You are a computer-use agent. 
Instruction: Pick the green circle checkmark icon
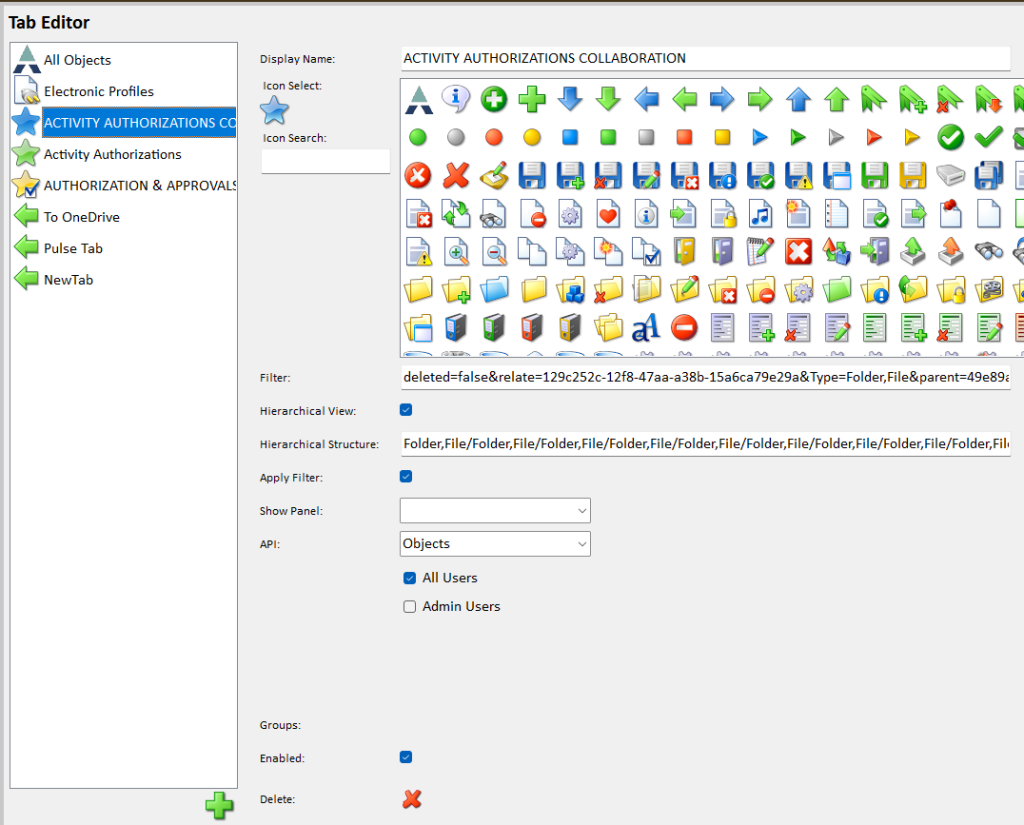click(x=950, y=137)
